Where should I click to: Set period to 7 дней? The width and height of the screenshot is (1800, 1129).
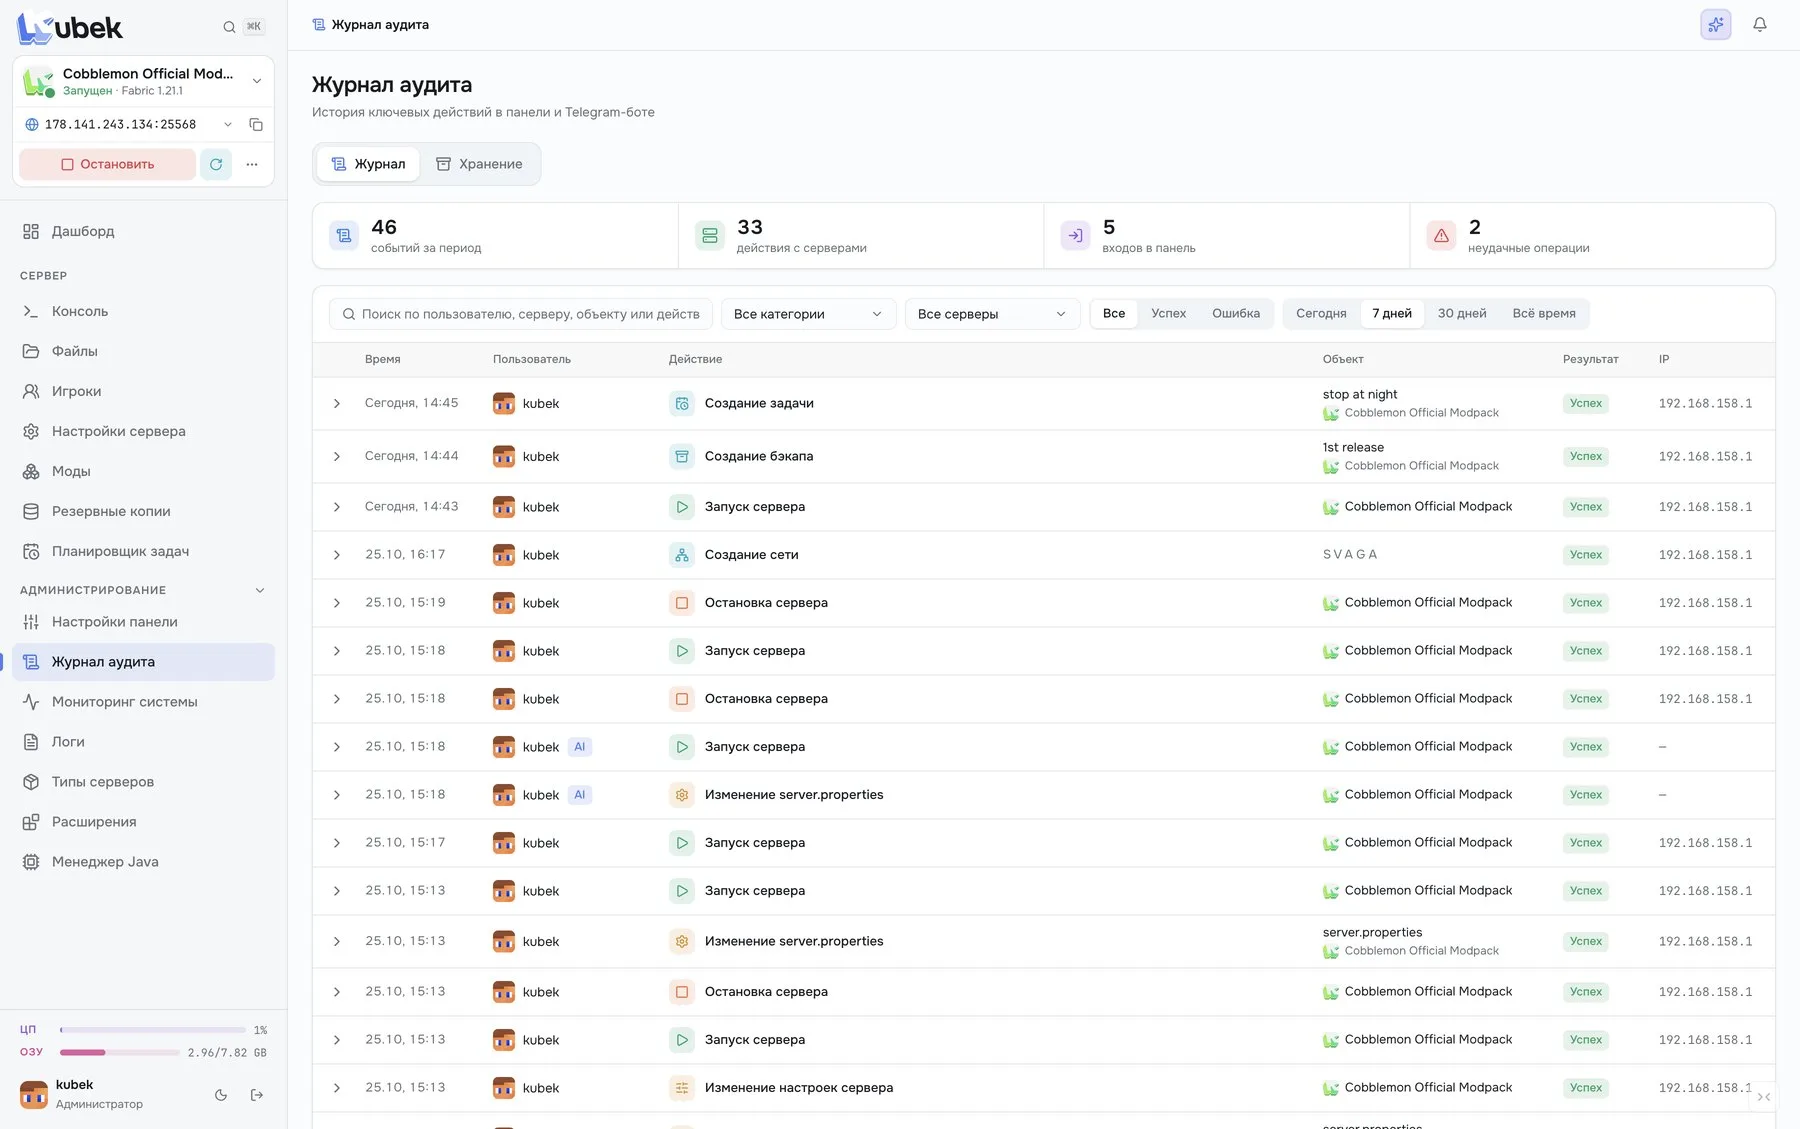[1392, 314]
